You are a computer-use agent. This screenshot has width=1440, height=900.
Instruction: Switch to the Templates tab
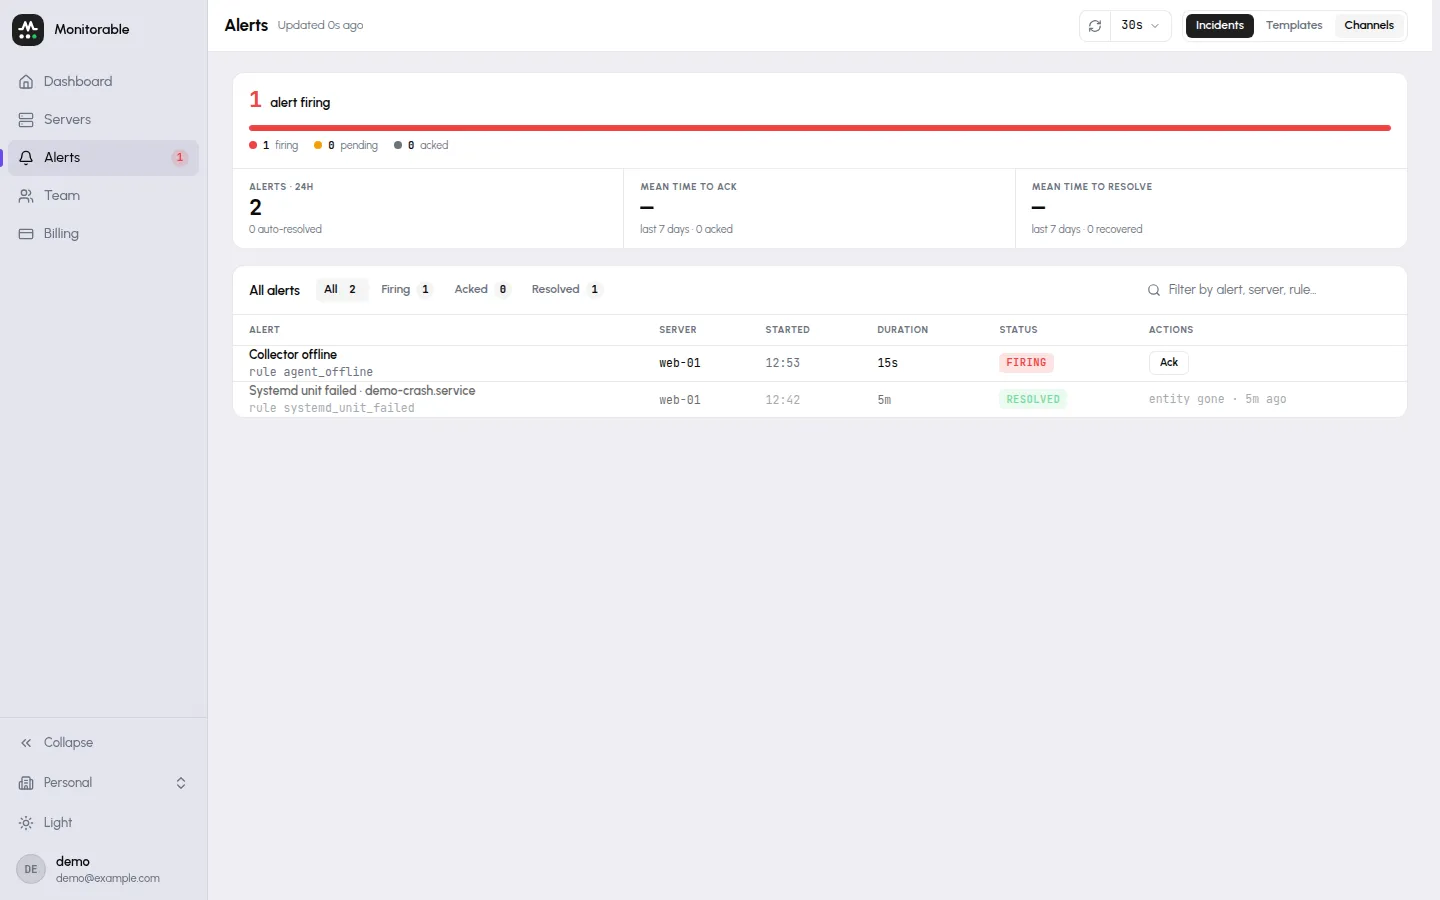(x=1294, y=26)
